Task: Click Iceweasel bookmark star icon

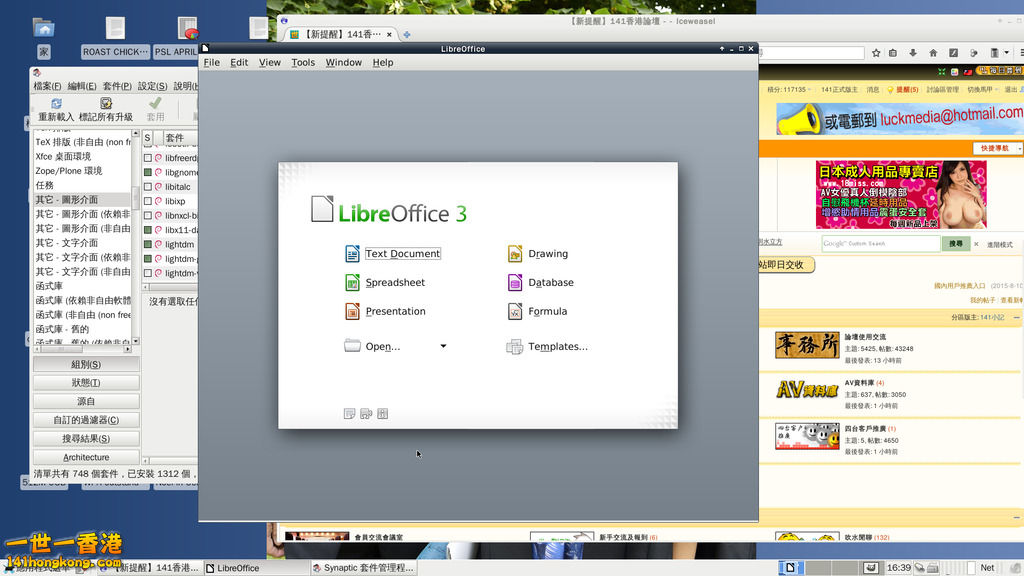Action: click(876, 53)
